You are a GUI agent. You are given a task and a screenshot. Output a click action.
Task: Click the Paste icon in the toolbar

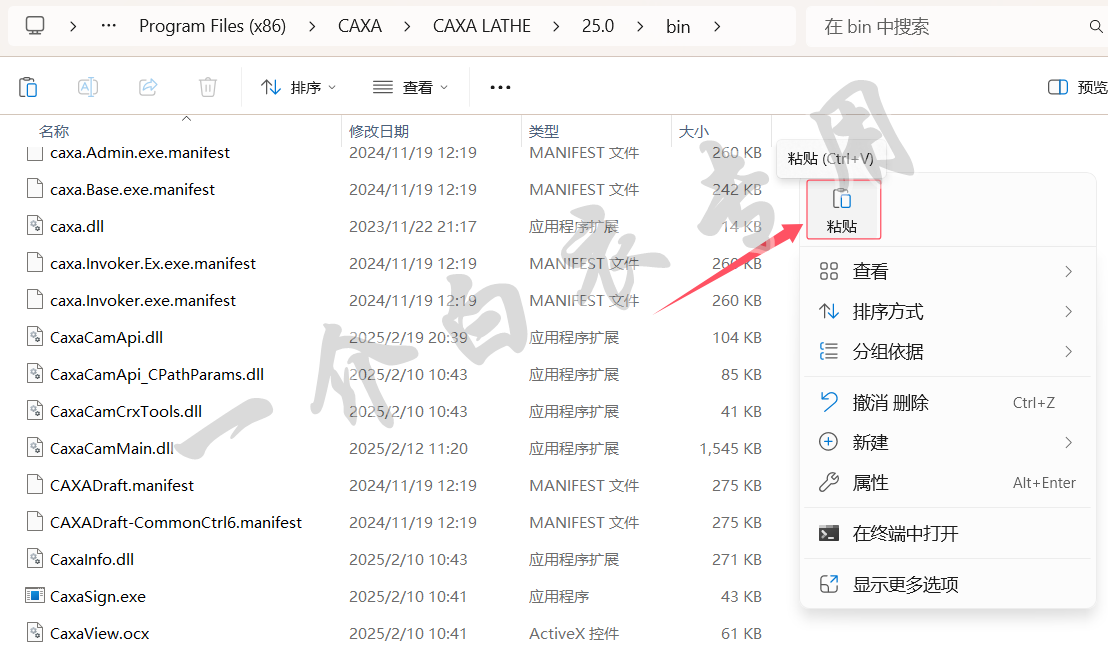28,87
